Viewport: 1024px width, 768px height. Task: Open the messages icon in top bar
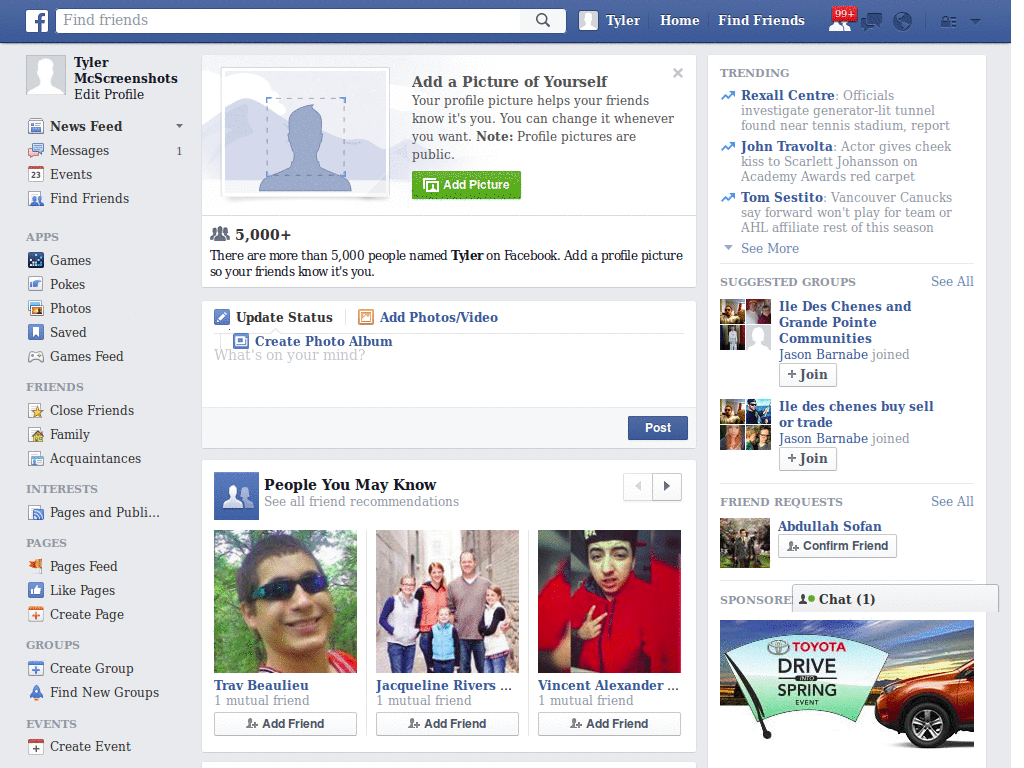pyautogui.click(x=871, y=22)
